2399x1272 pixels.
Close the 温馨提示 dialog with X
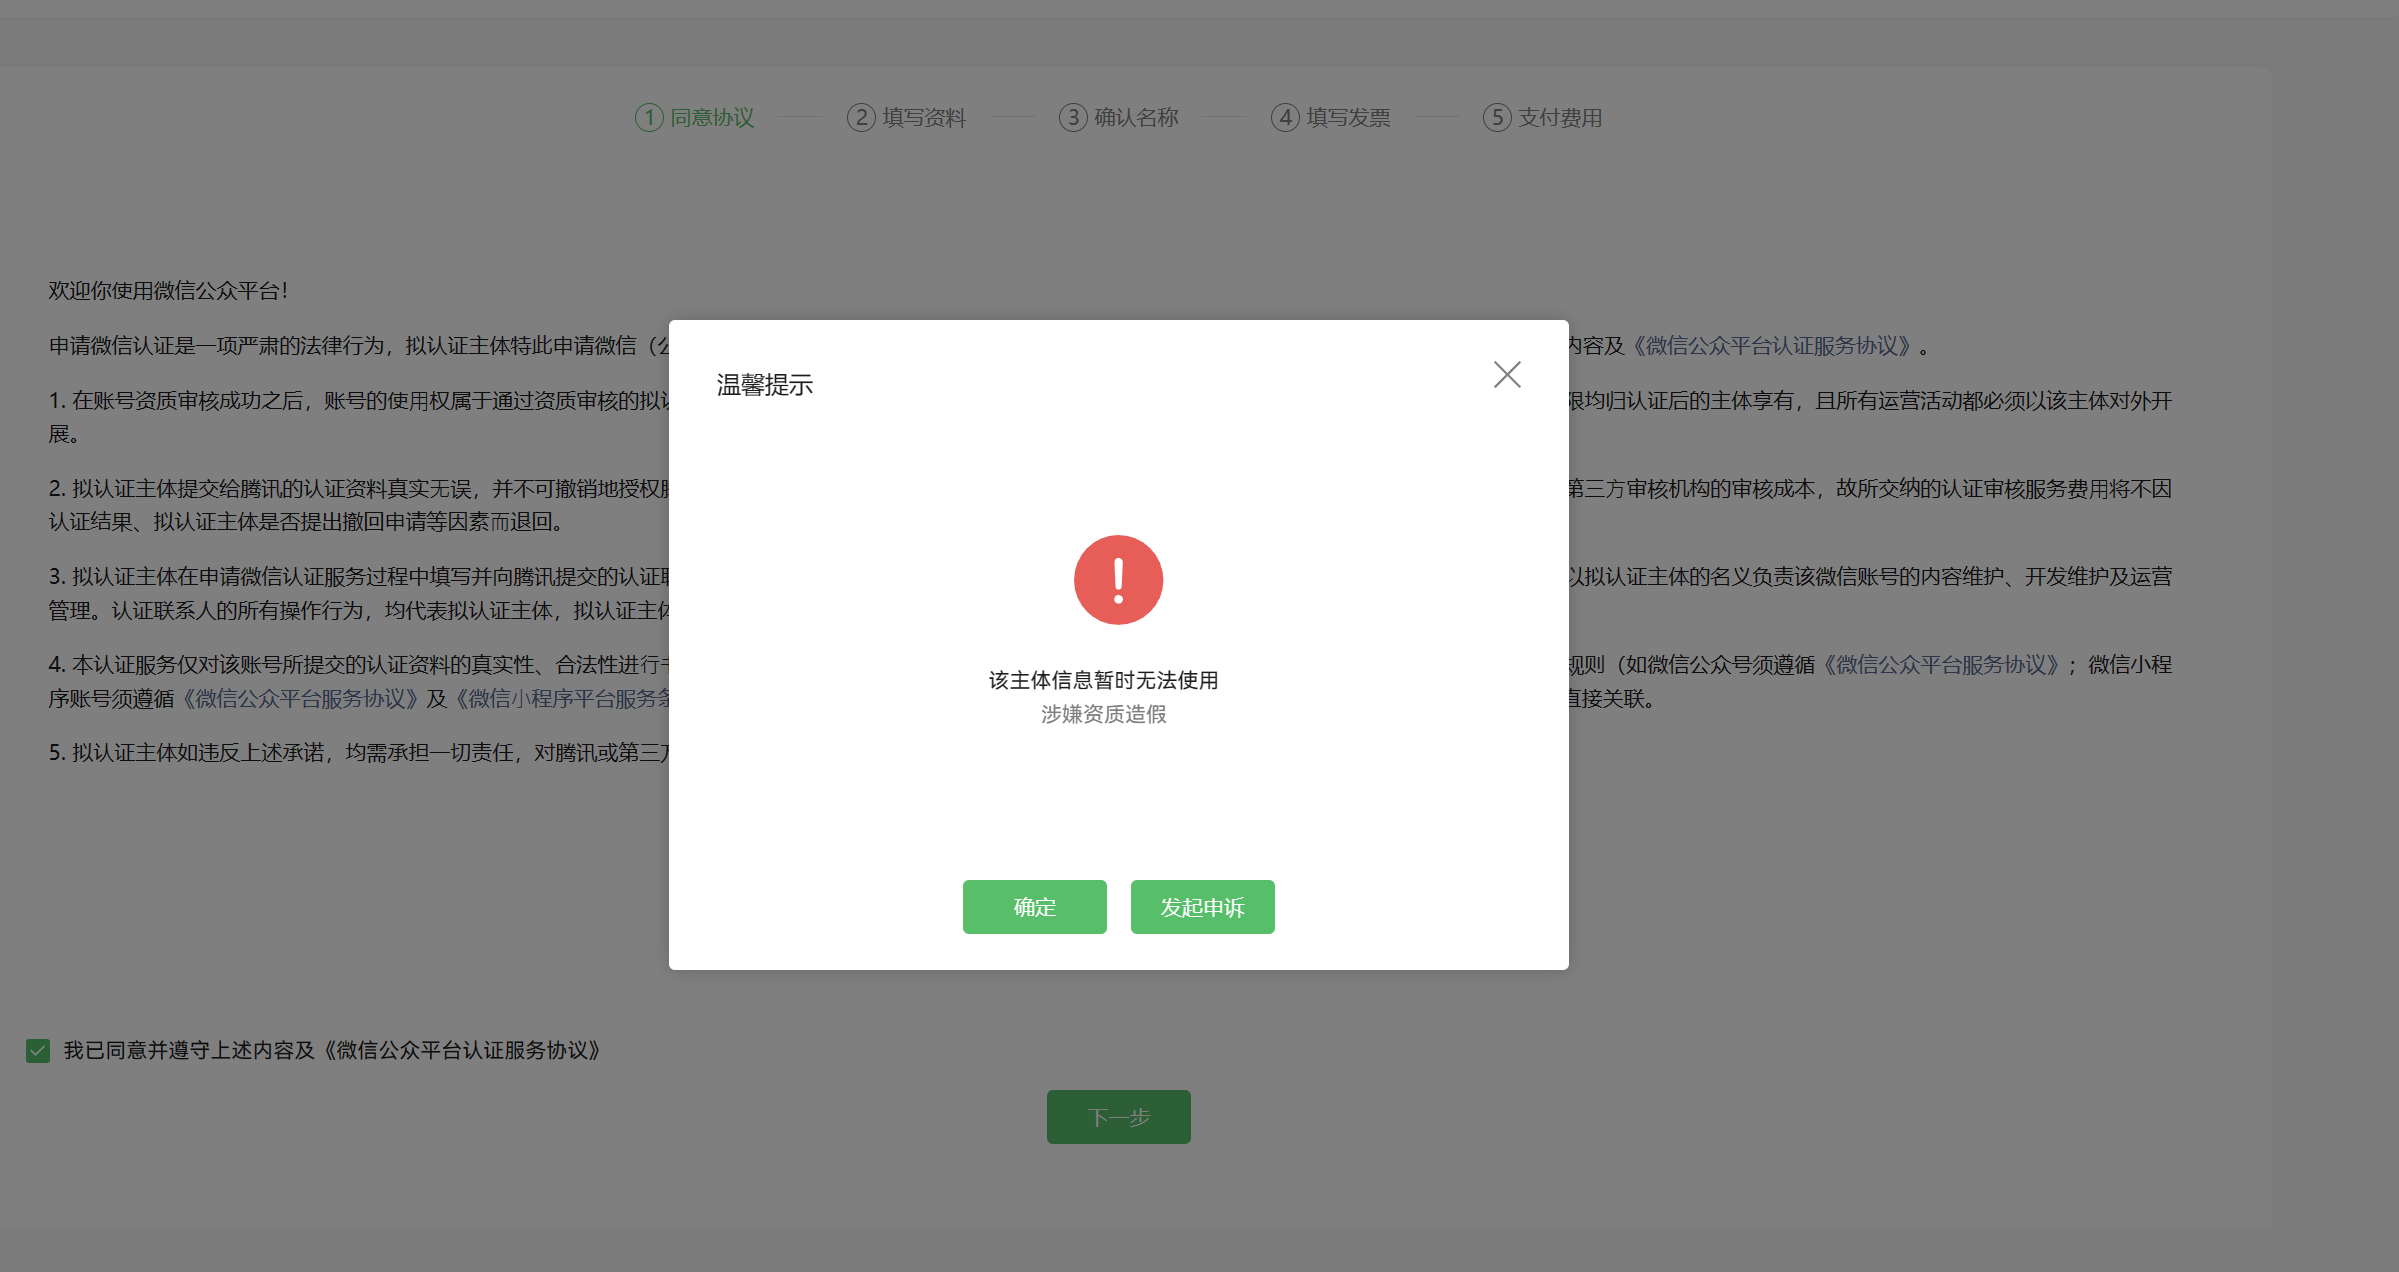click(1507, 375)
